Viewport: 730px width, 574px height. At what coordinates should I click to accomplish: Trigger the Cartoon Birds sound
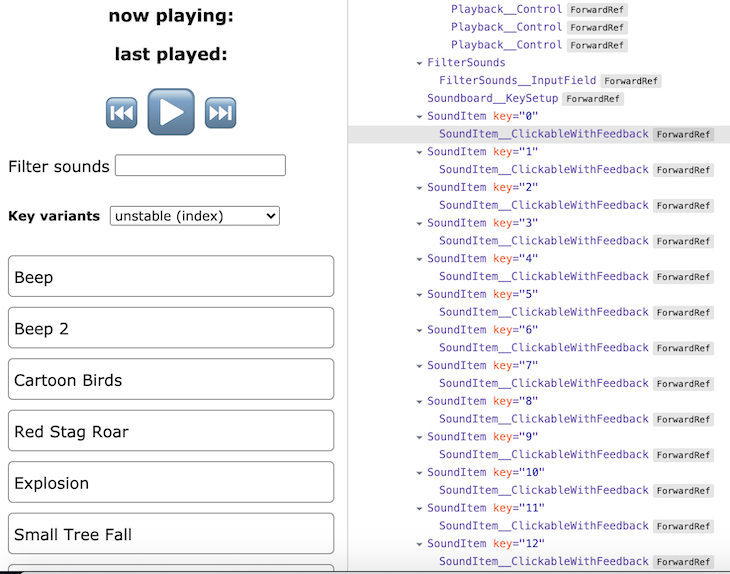tap(171, 380)
